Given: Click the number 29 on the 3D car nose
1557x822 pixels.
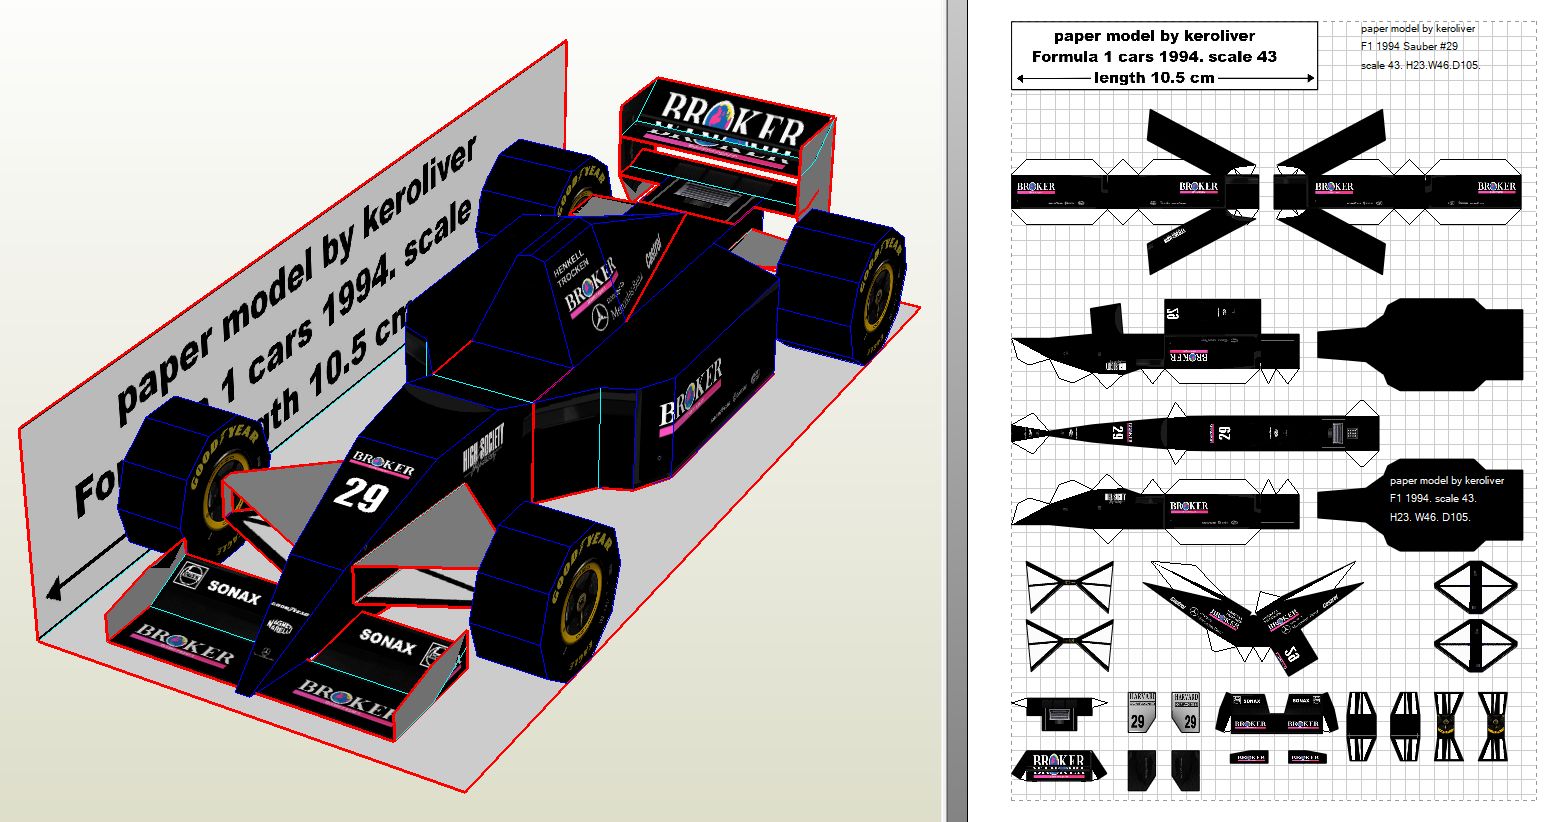Looking at the screenshot, I should click(358, 493).
